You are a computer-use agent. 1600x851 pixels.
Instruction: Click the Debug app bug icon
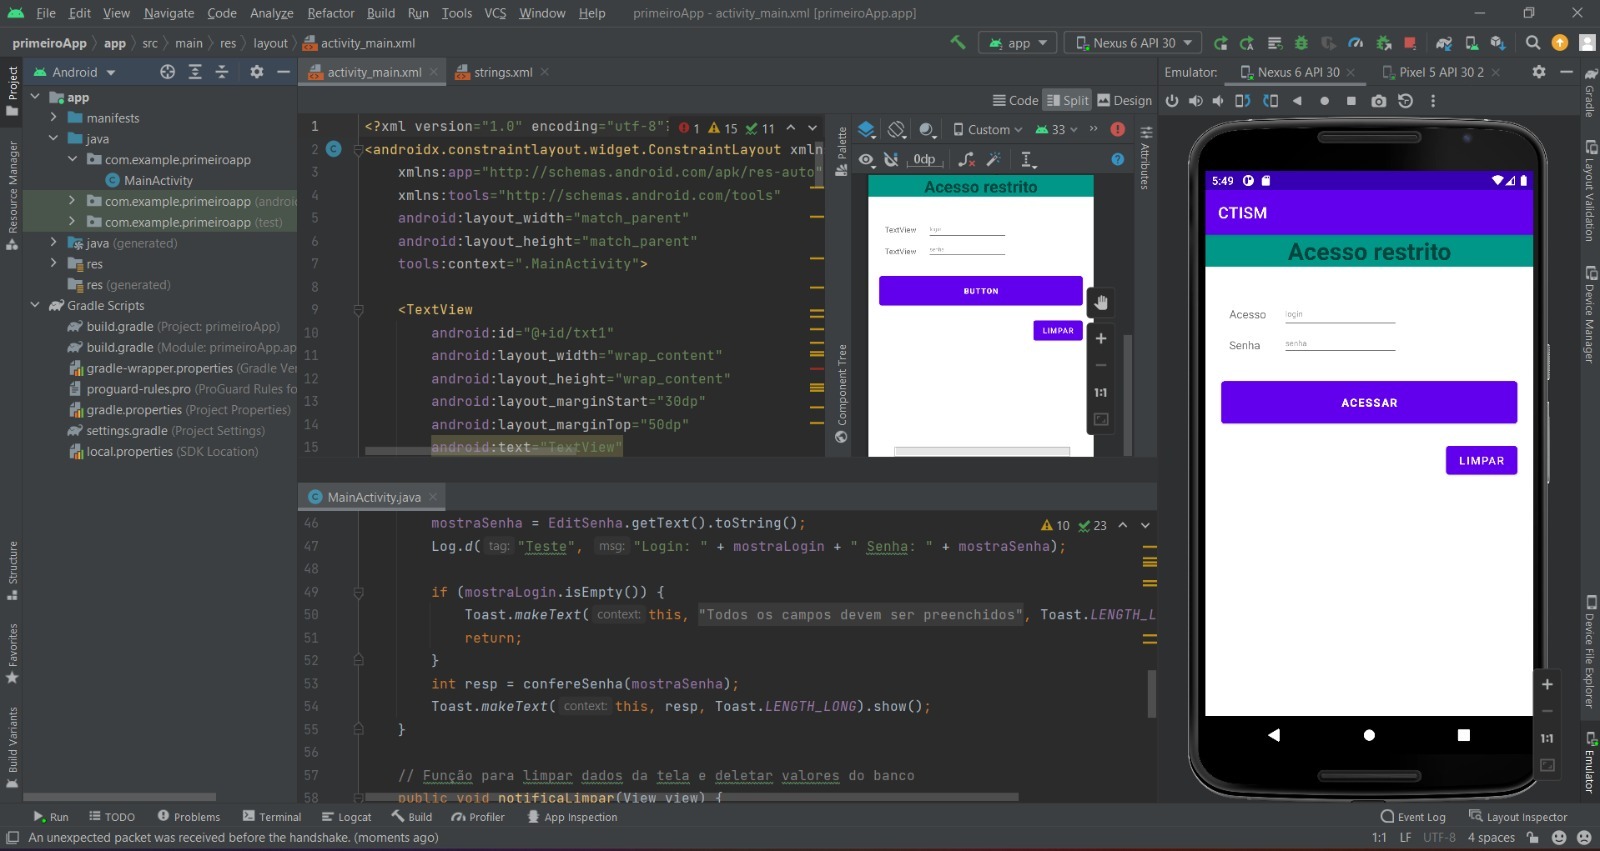coord(1301,43)
